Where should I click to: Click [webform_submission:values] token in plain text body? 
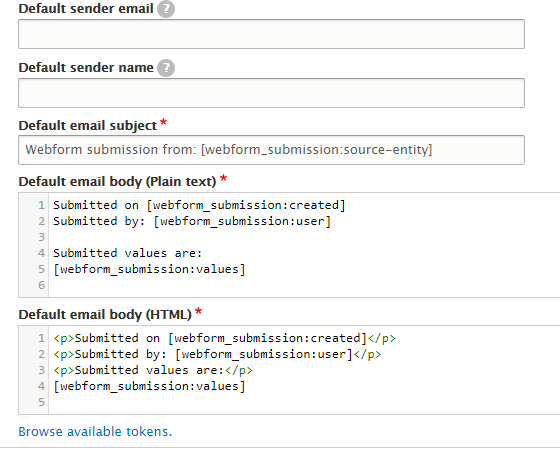(x=149, y=269)
